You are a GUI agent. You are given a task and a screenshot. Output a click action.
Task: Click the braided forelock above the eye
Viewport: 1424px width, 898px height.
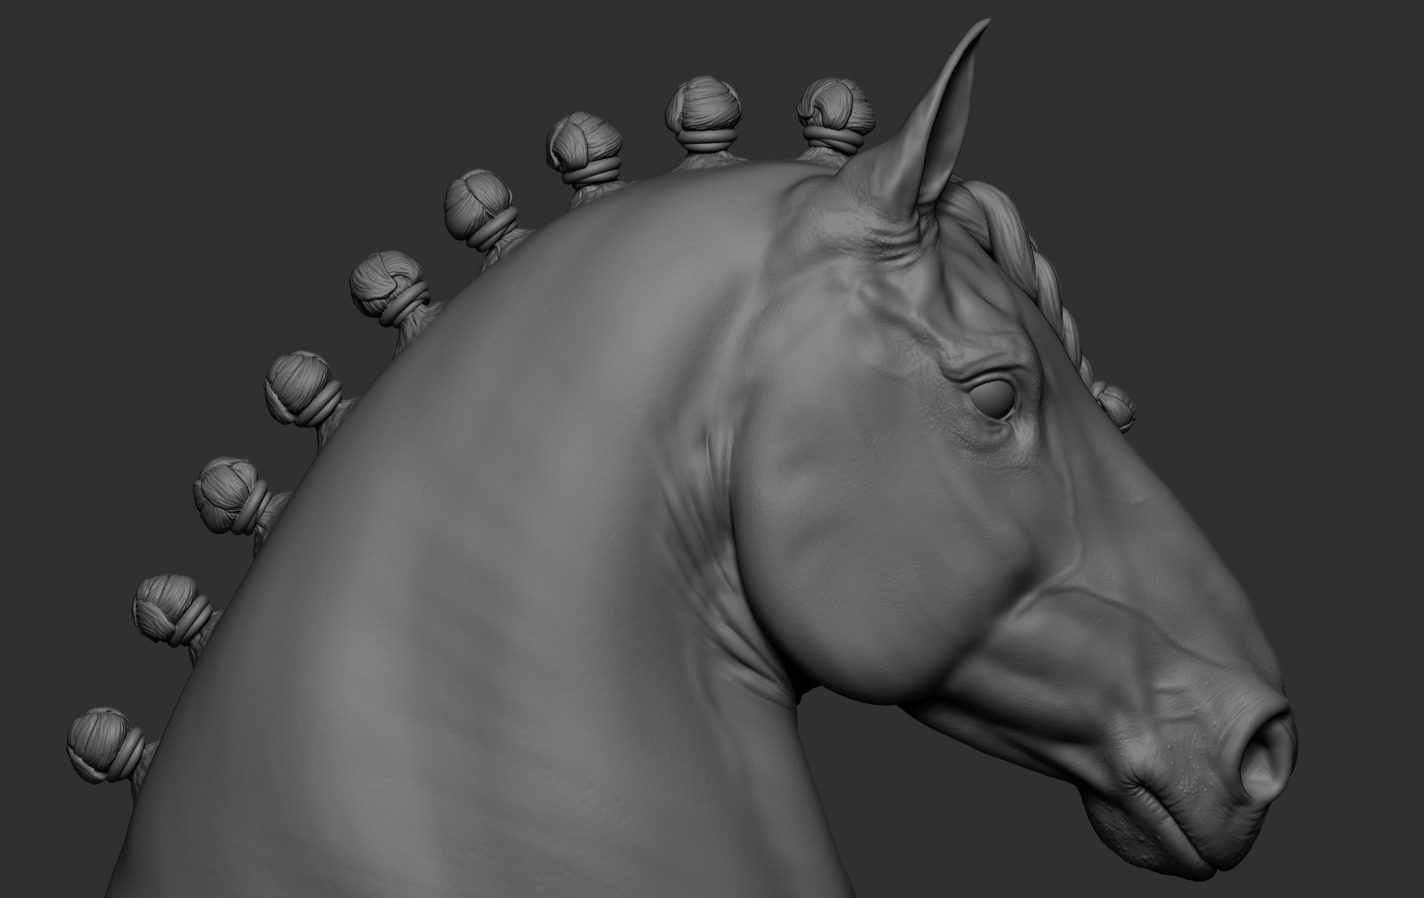(1045, 300)
